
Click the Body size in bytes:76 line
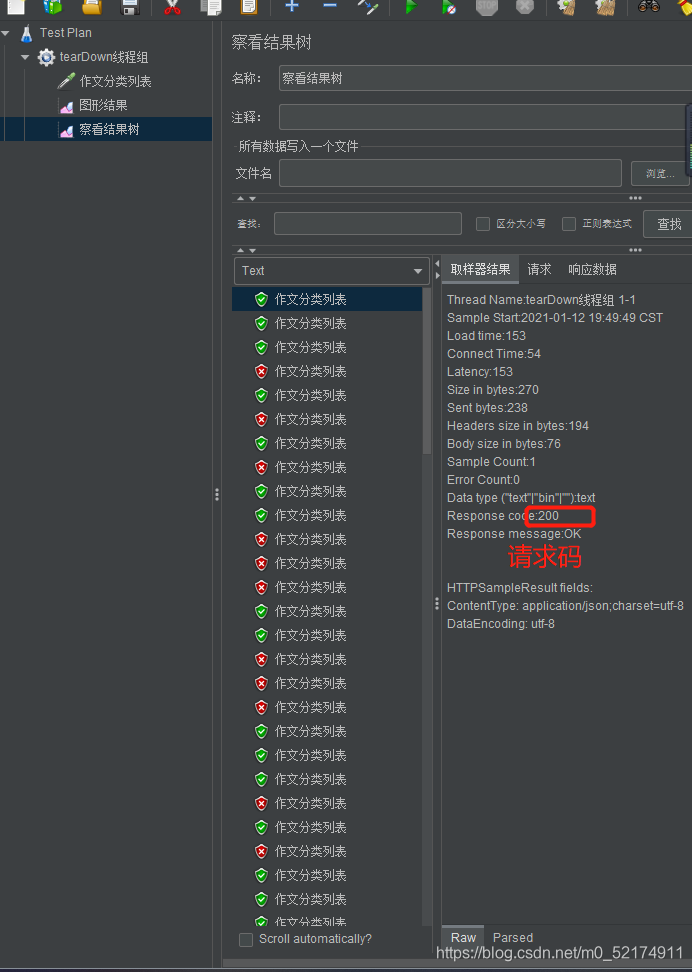point(503,444)
